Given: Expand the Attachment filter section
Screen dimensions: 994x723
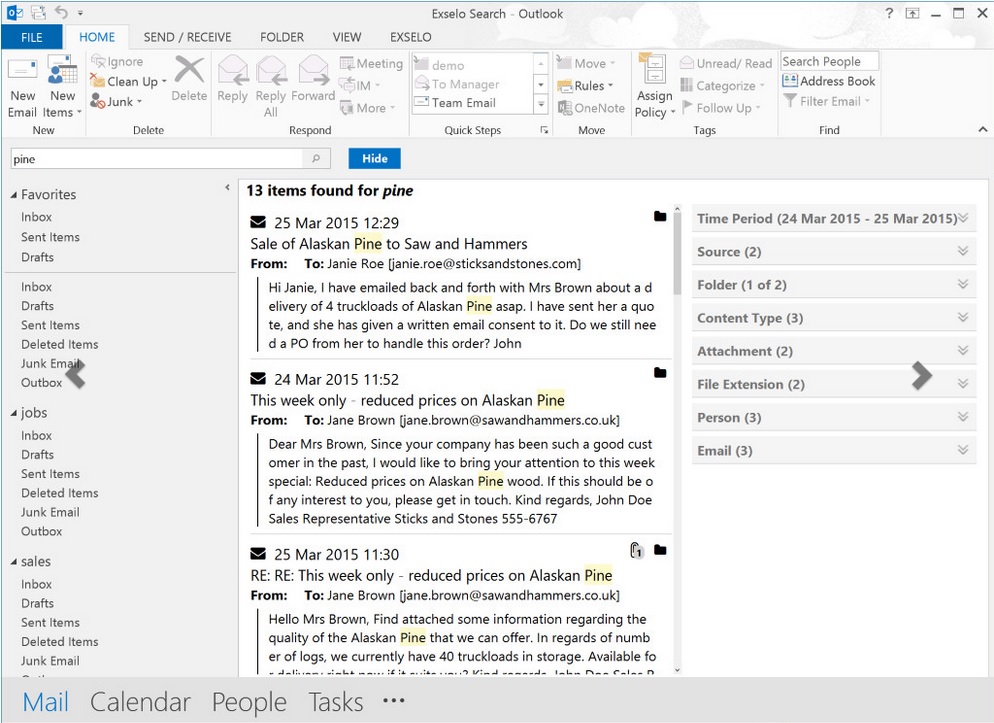Looking at the screenshot, I should 963,351.
